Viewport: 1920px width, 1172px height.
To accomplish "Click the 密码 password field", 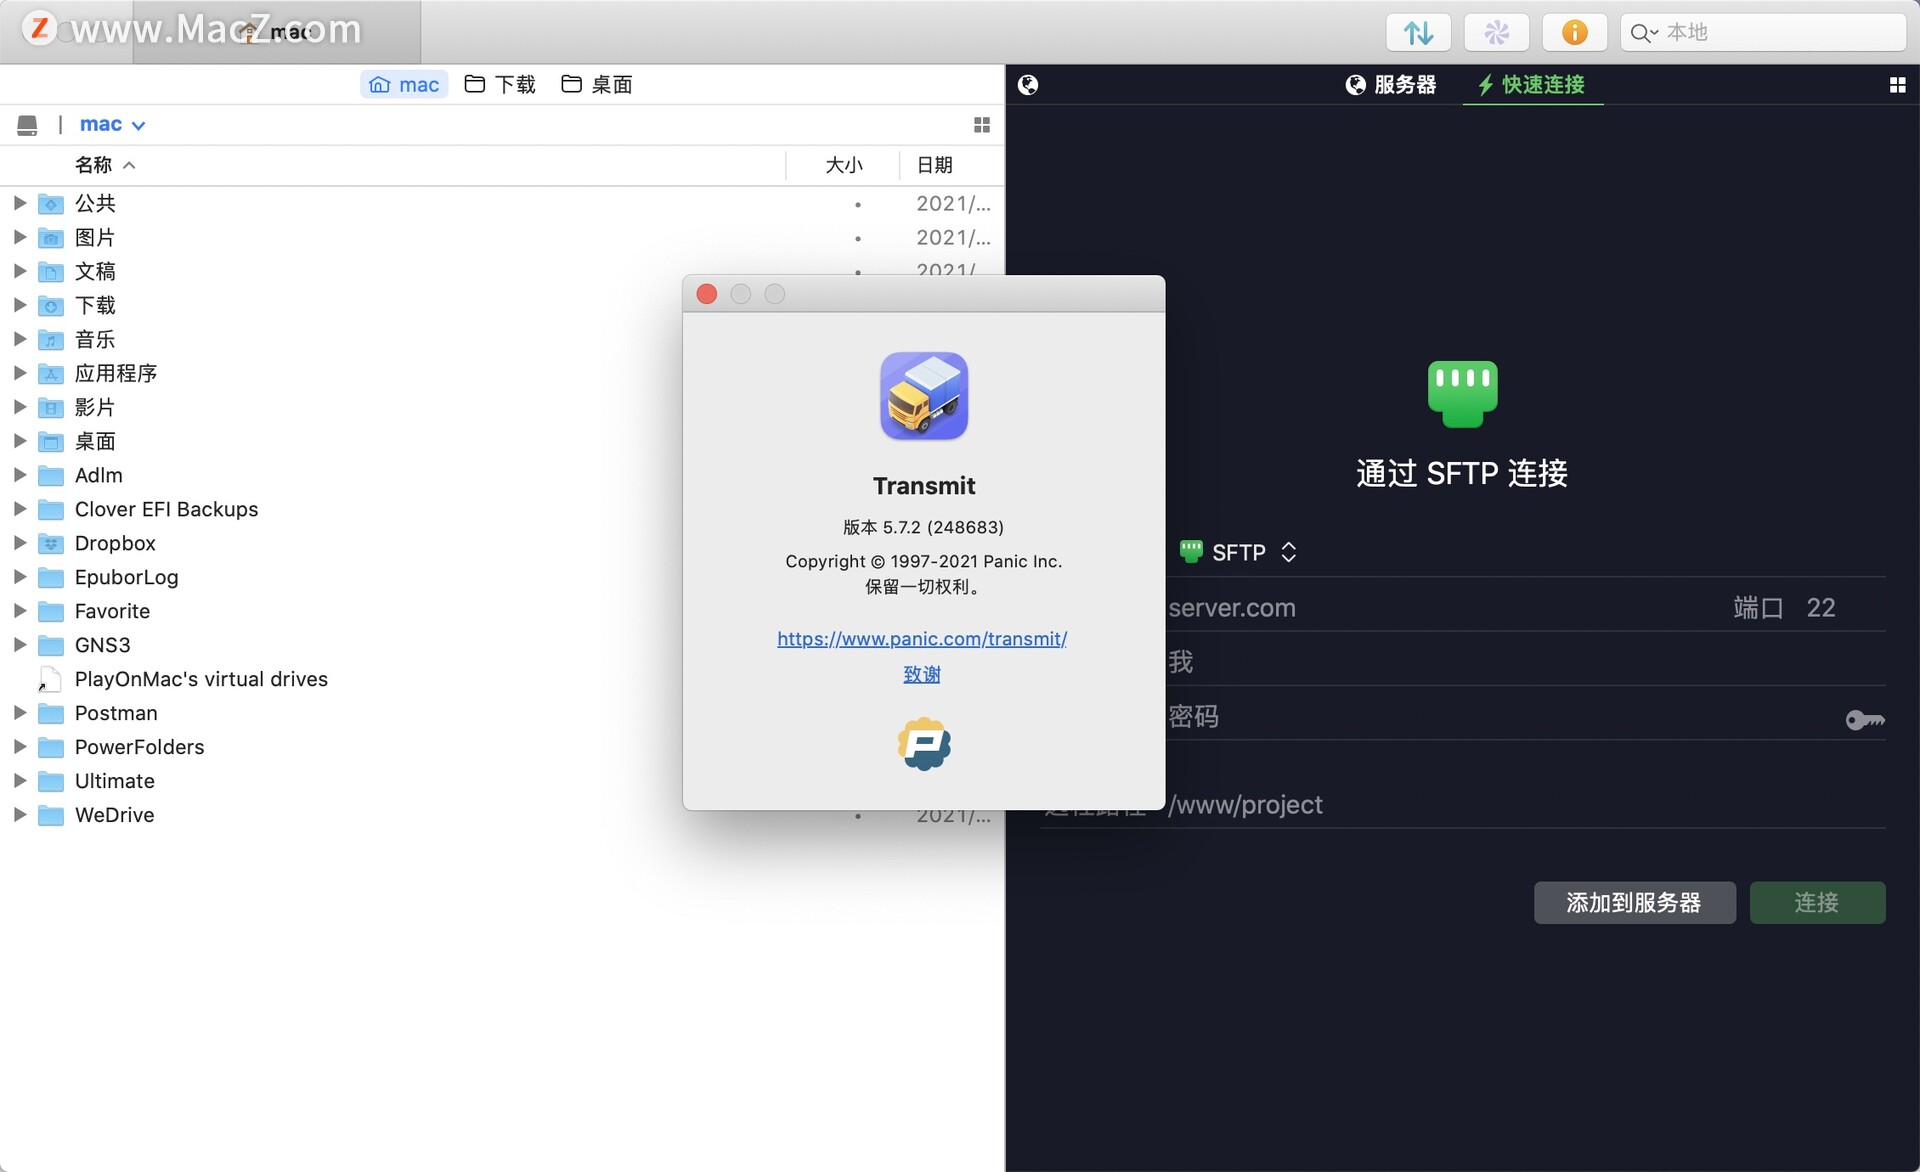I will (x=1500, y=717).
